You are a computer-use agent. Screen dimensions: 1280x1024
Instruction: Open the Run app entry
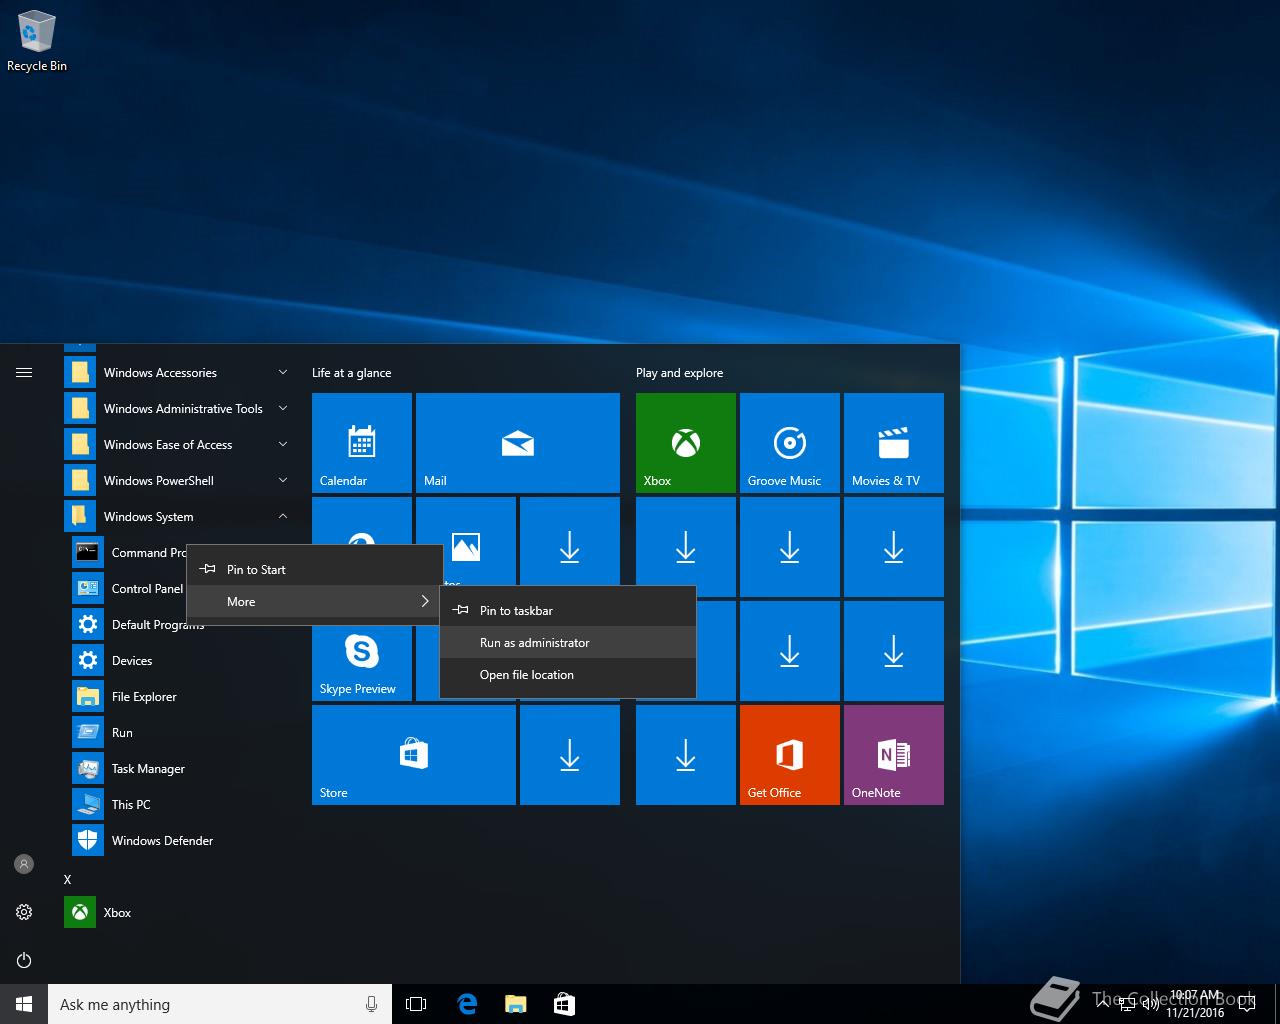pos(180,733)
